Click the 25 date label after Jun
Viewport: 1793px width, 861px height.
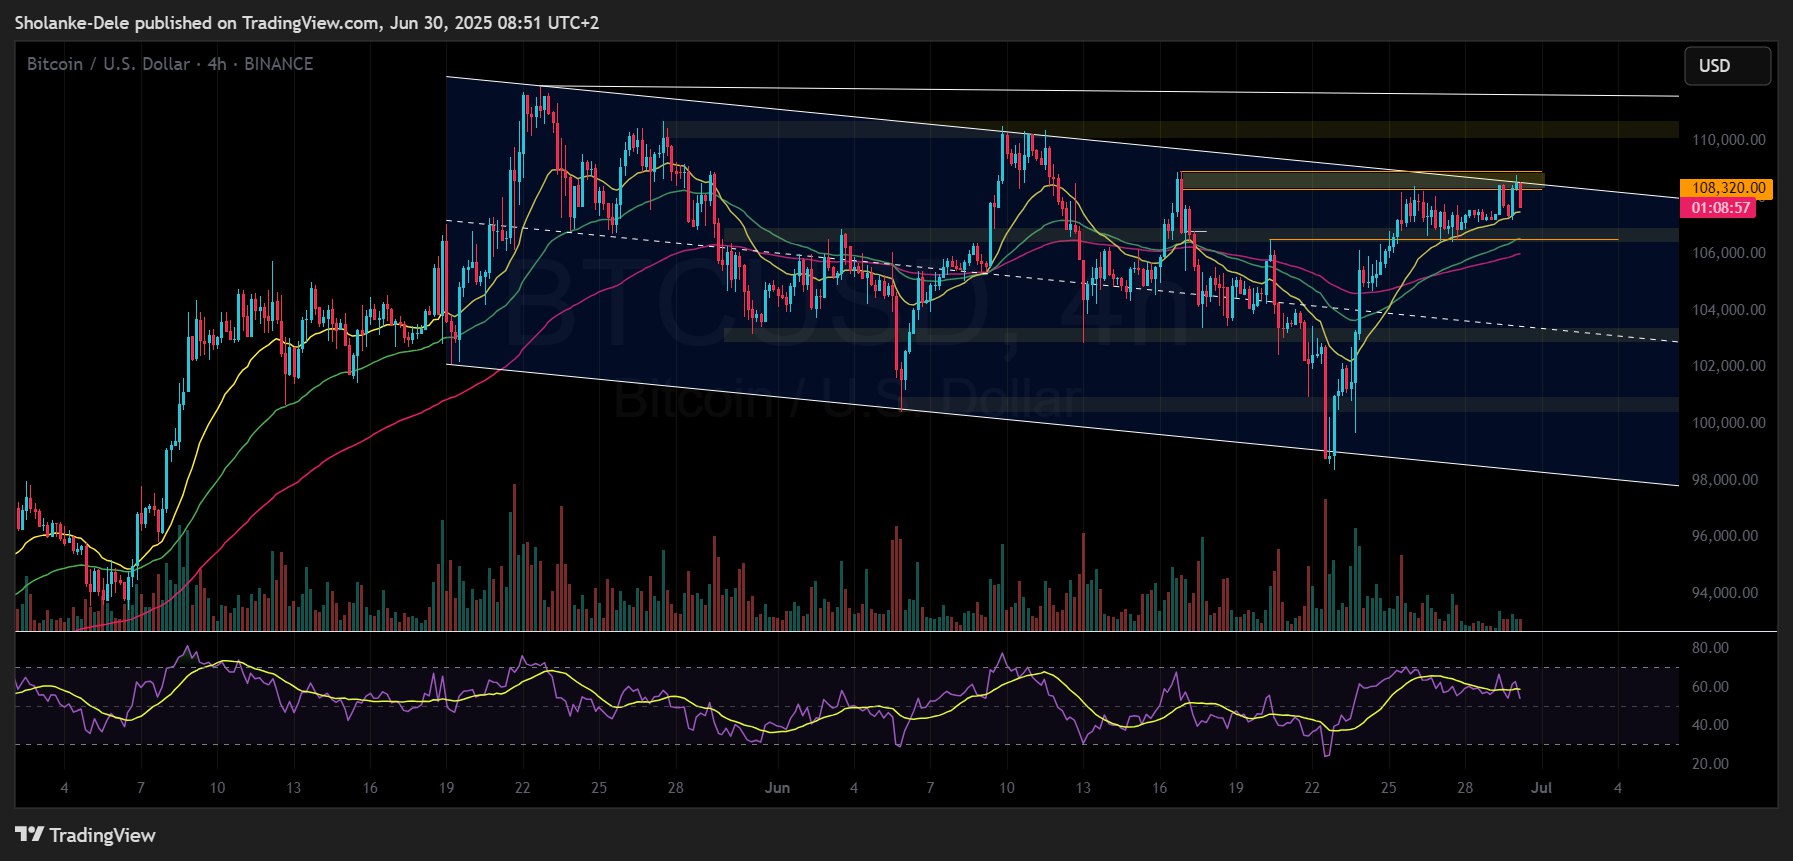[x=1388, y=788]
